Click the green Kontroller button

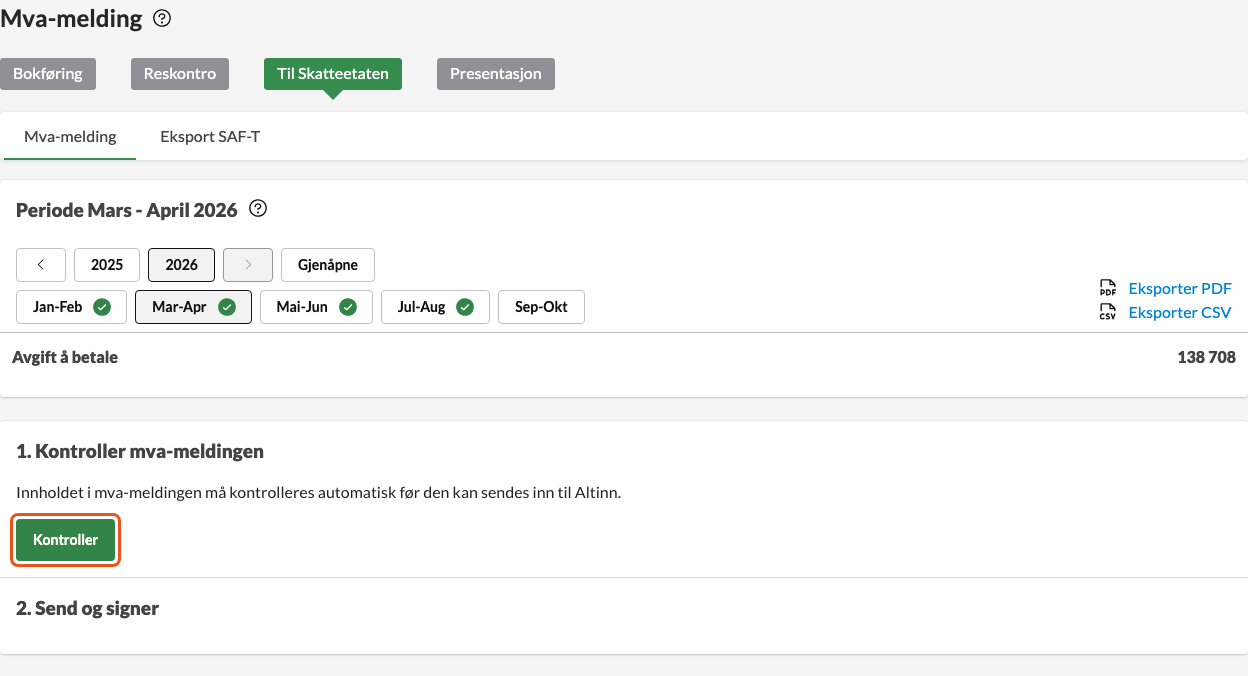(x=66, y=540)
